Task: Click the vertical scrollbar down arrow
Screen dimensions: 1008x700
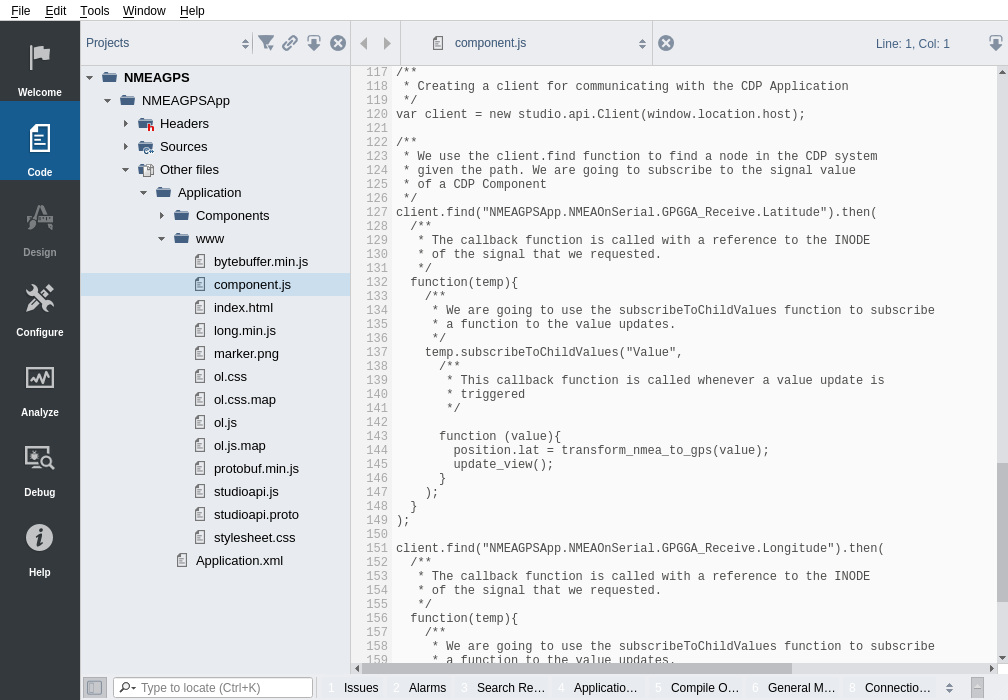Action: (1002, 658)
